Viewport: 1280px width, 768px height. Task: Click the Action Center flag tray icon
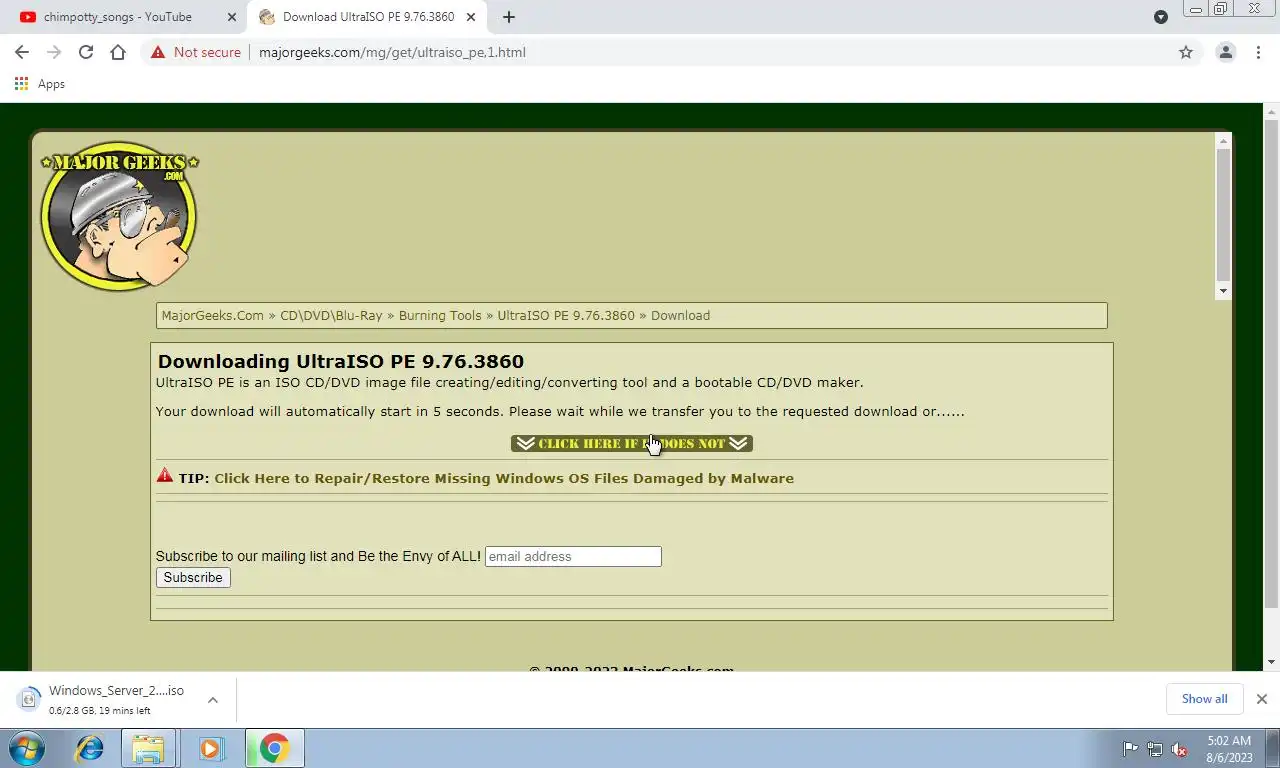(1130, 749)
